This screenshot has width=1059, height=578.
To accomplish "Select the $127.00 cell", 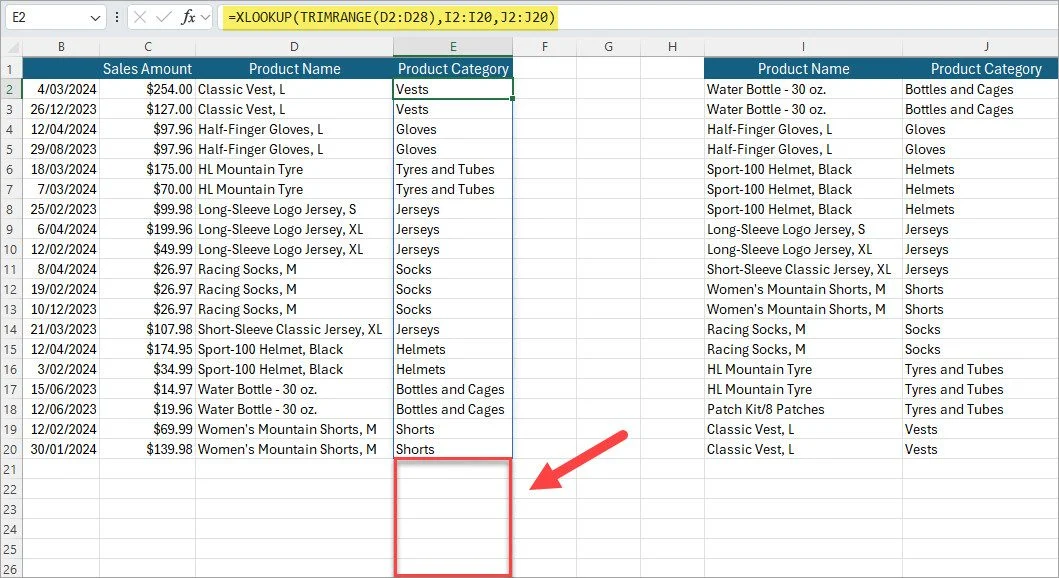I will (147, 109).
